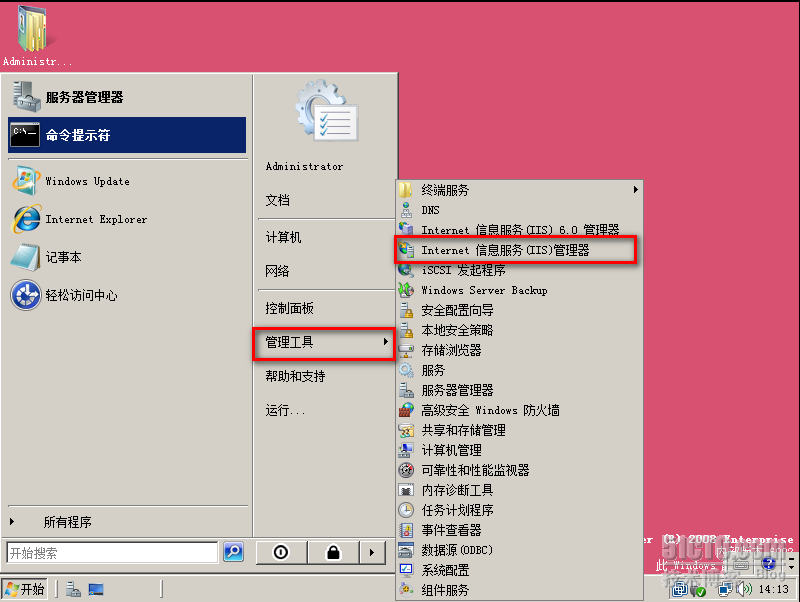Open the shutdown options arrow
This screenshot has width=800, height=602.
[372, 552]
